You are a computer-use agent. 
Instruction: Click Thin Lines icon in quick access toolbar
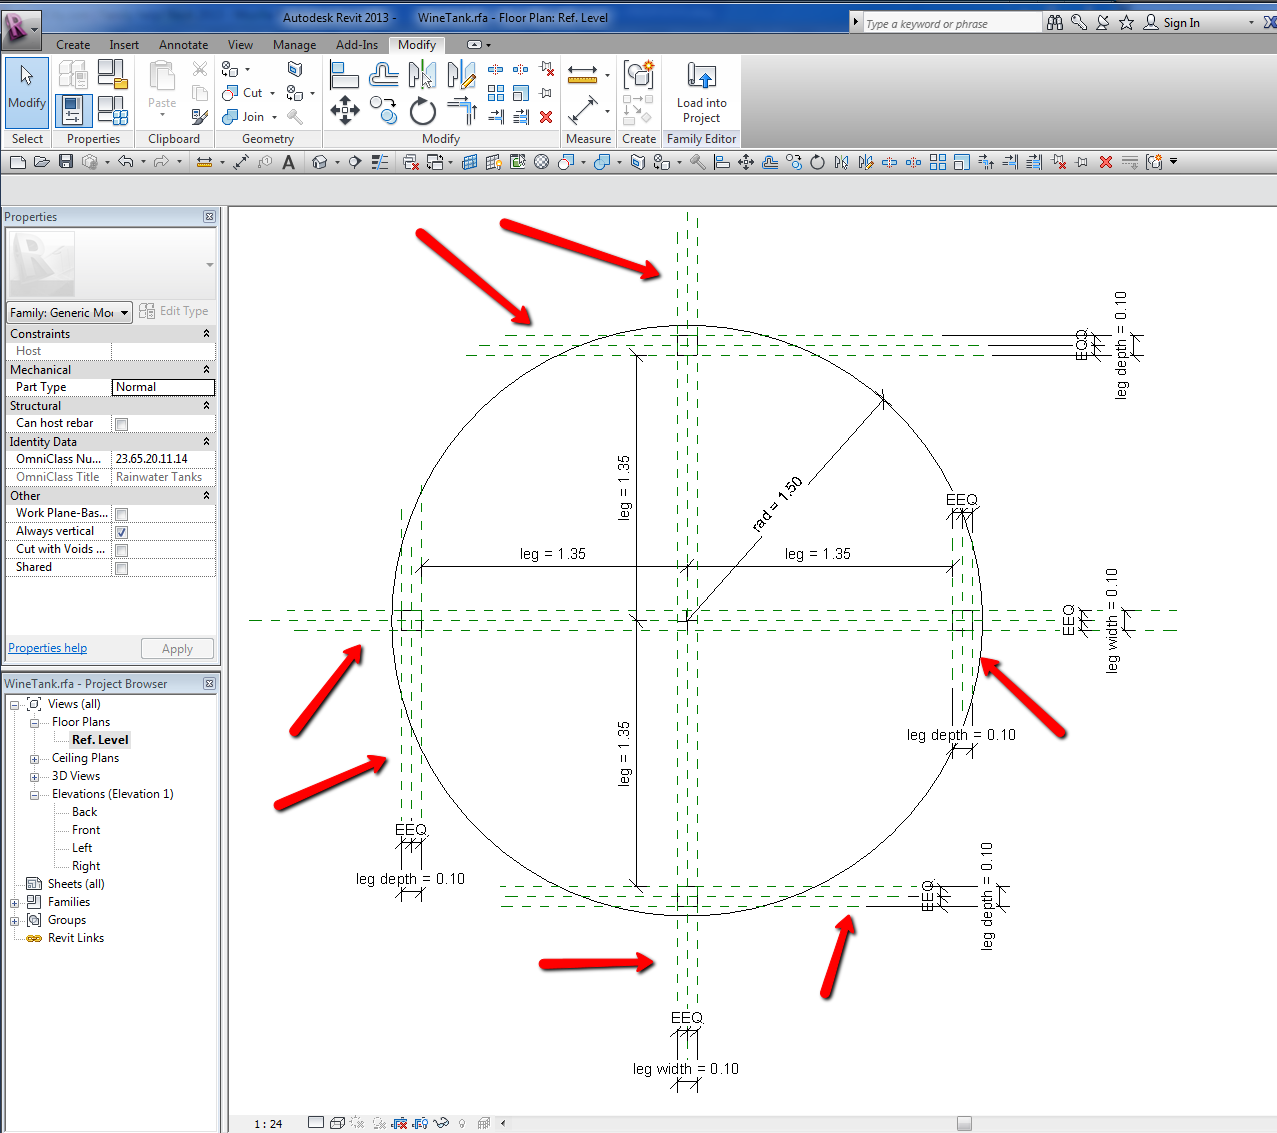[380, 162]
